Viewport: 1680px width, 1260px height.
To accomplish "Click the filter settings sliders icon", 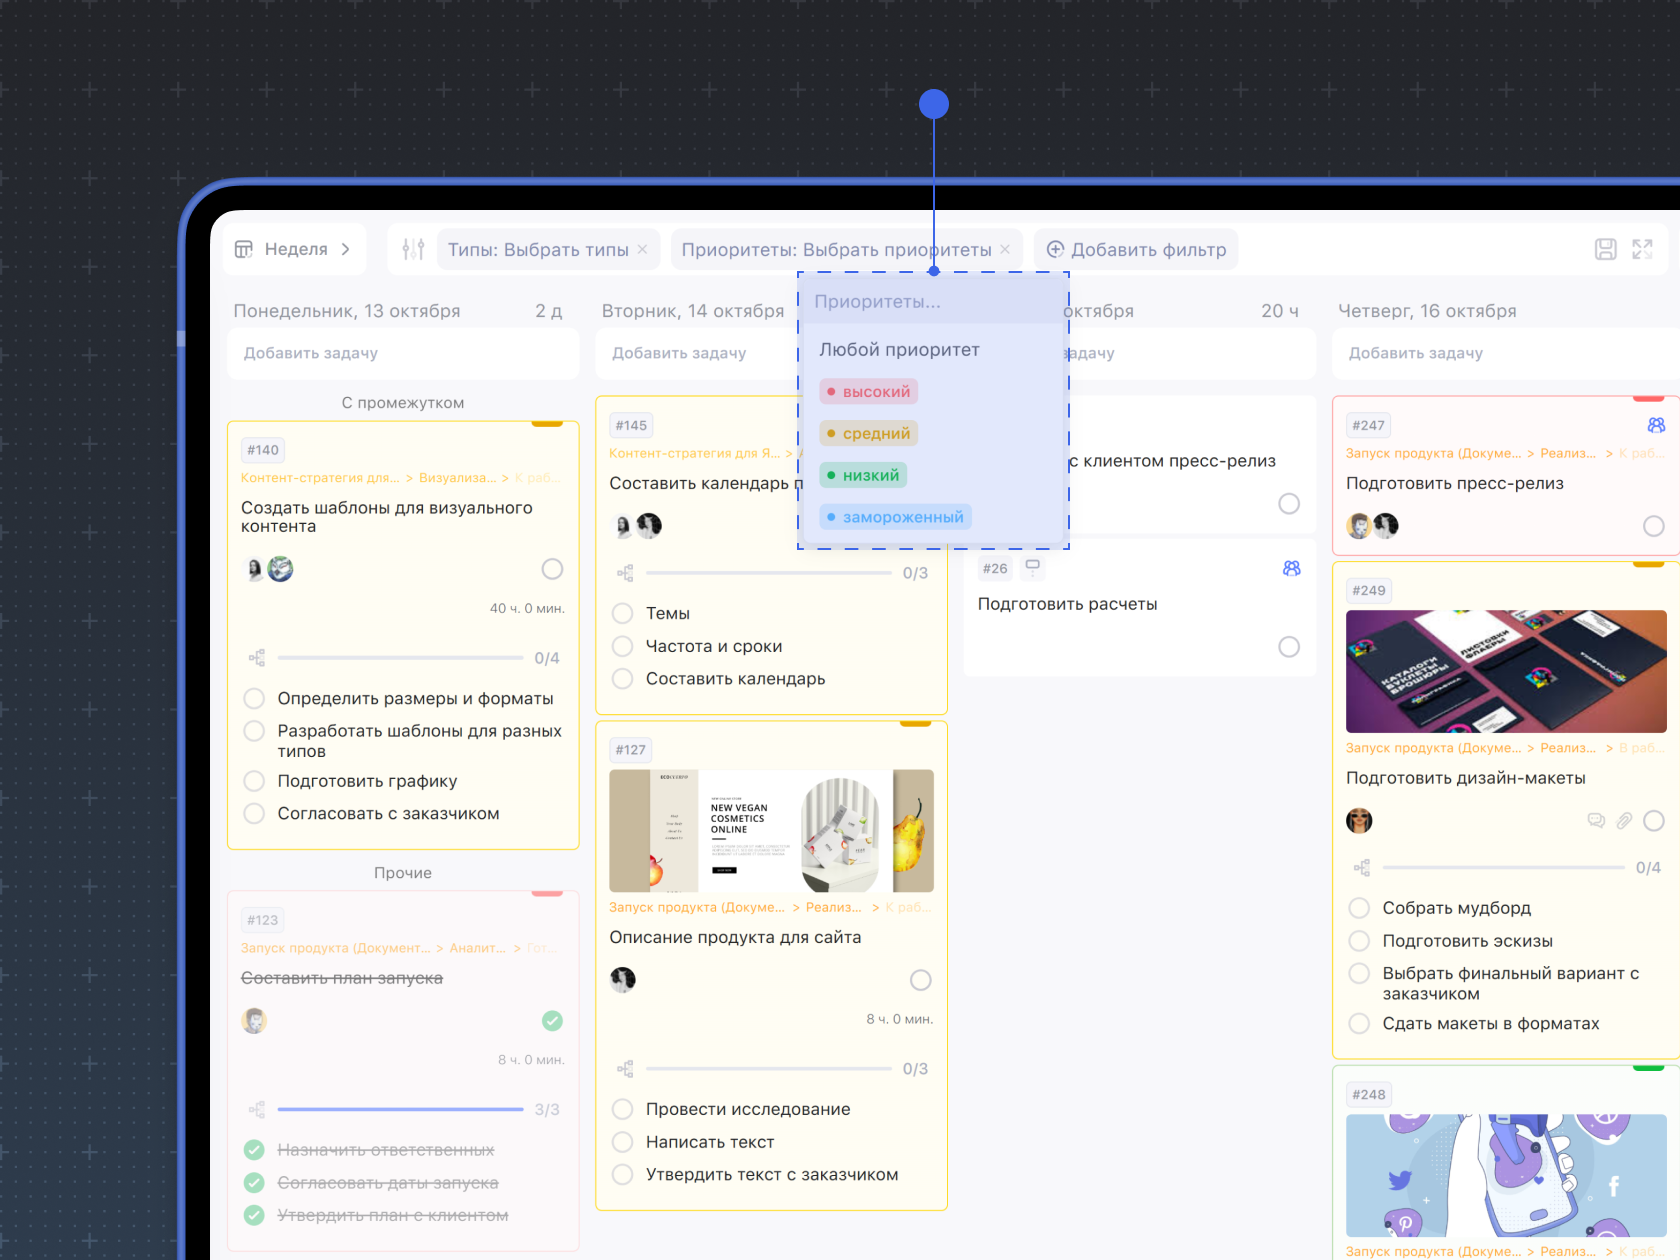I will [413, 249].
